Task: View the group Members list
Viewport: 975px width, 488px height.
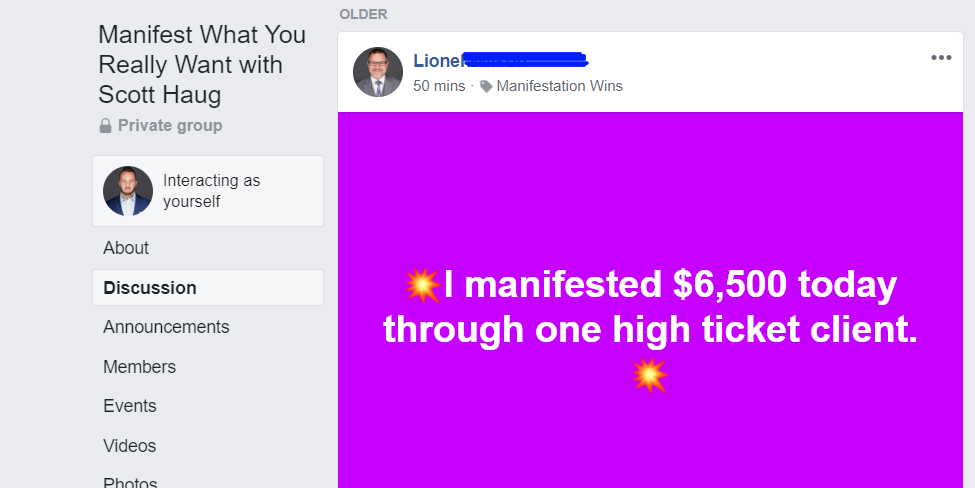Action: point(139,367)
